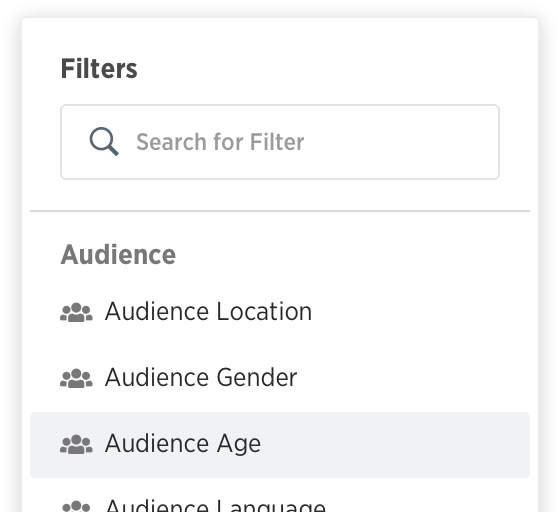Click the divider line below the search box
This screenshot has width=560, height=512.
coord(280,211)
